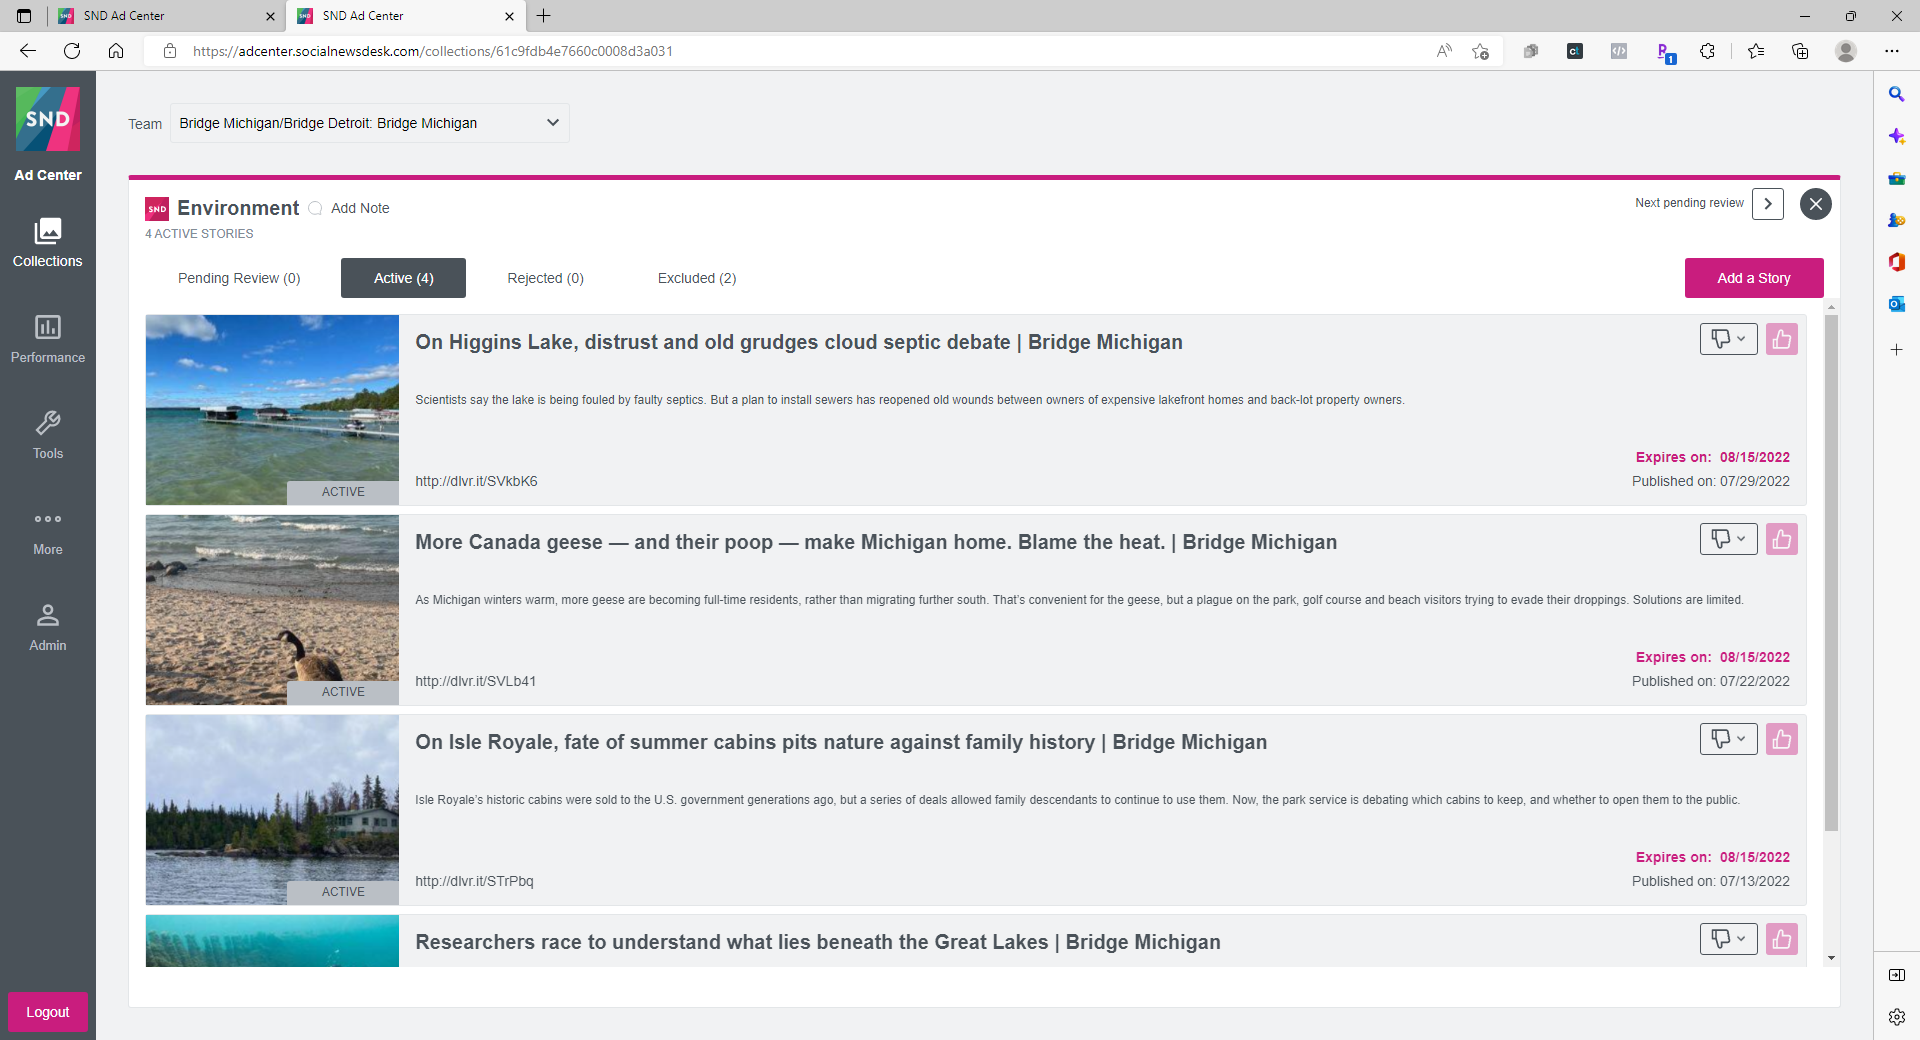Viewport: 1920px width, 1040px height.
Task: Go to next pending review arrow
Action: (1767, 204)
